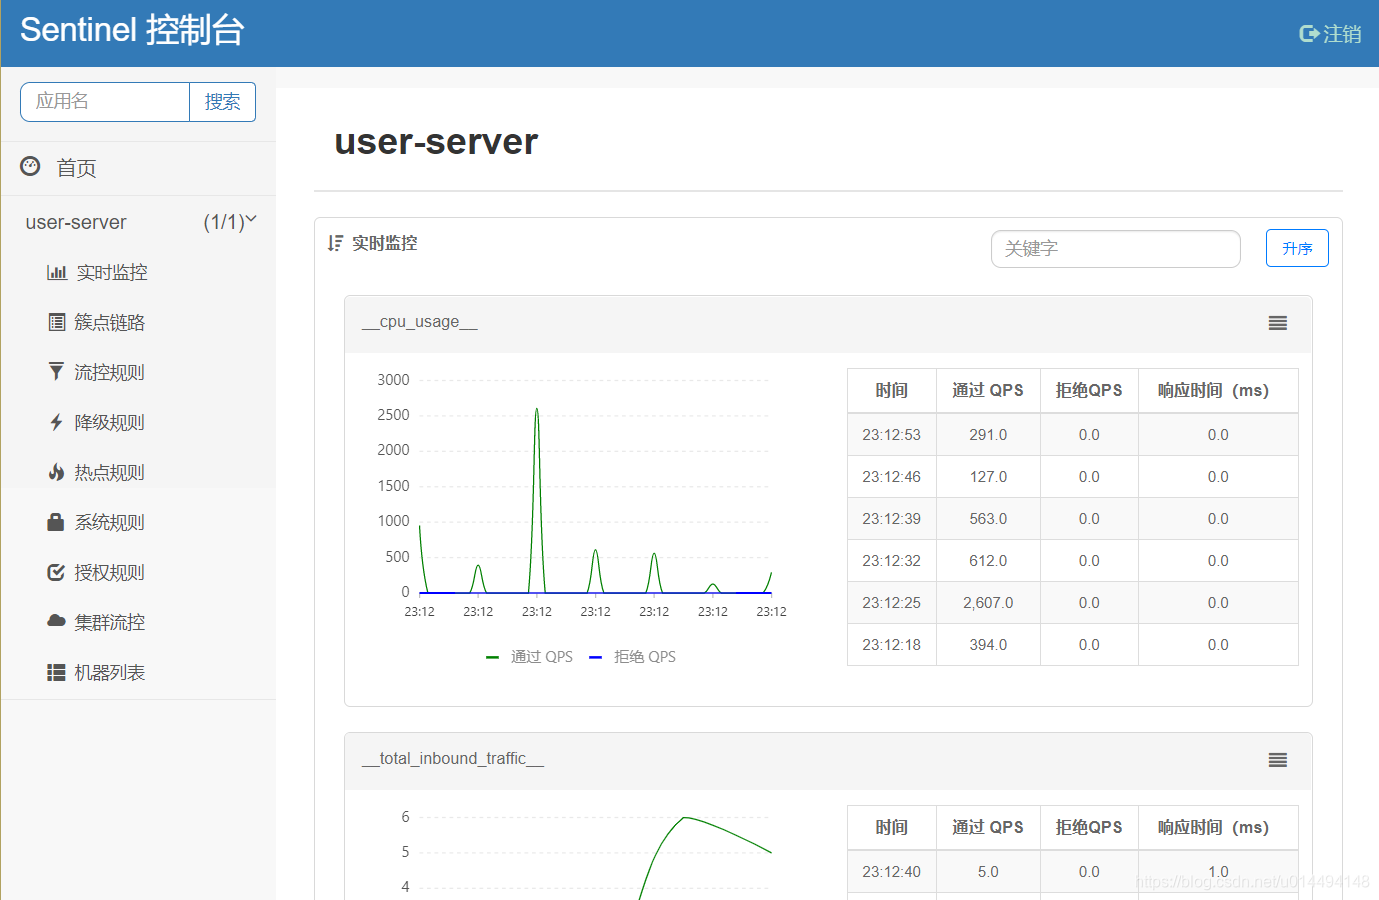Click the 23:12:46 time cell
This screenshot has width=1379, height=900.
click(891, 477)
